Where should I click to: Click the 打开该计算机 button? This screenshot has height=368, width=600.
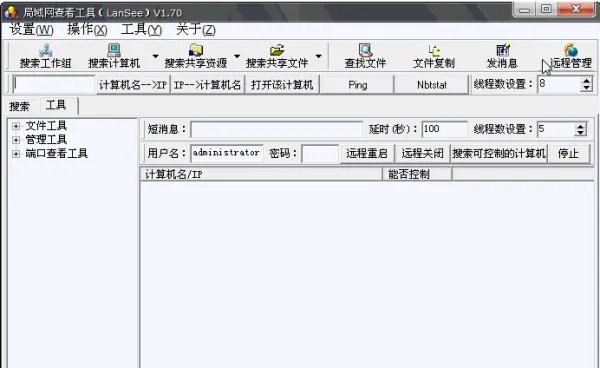click(282, 85)
